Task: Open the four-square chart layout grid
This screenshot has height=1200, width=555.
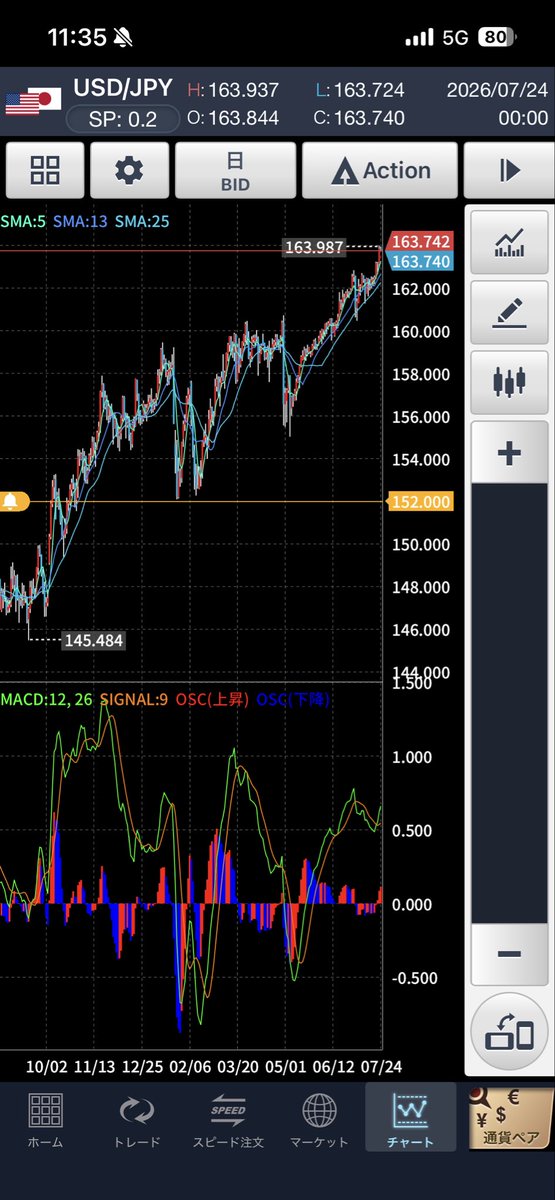Action: click(45, 171)
